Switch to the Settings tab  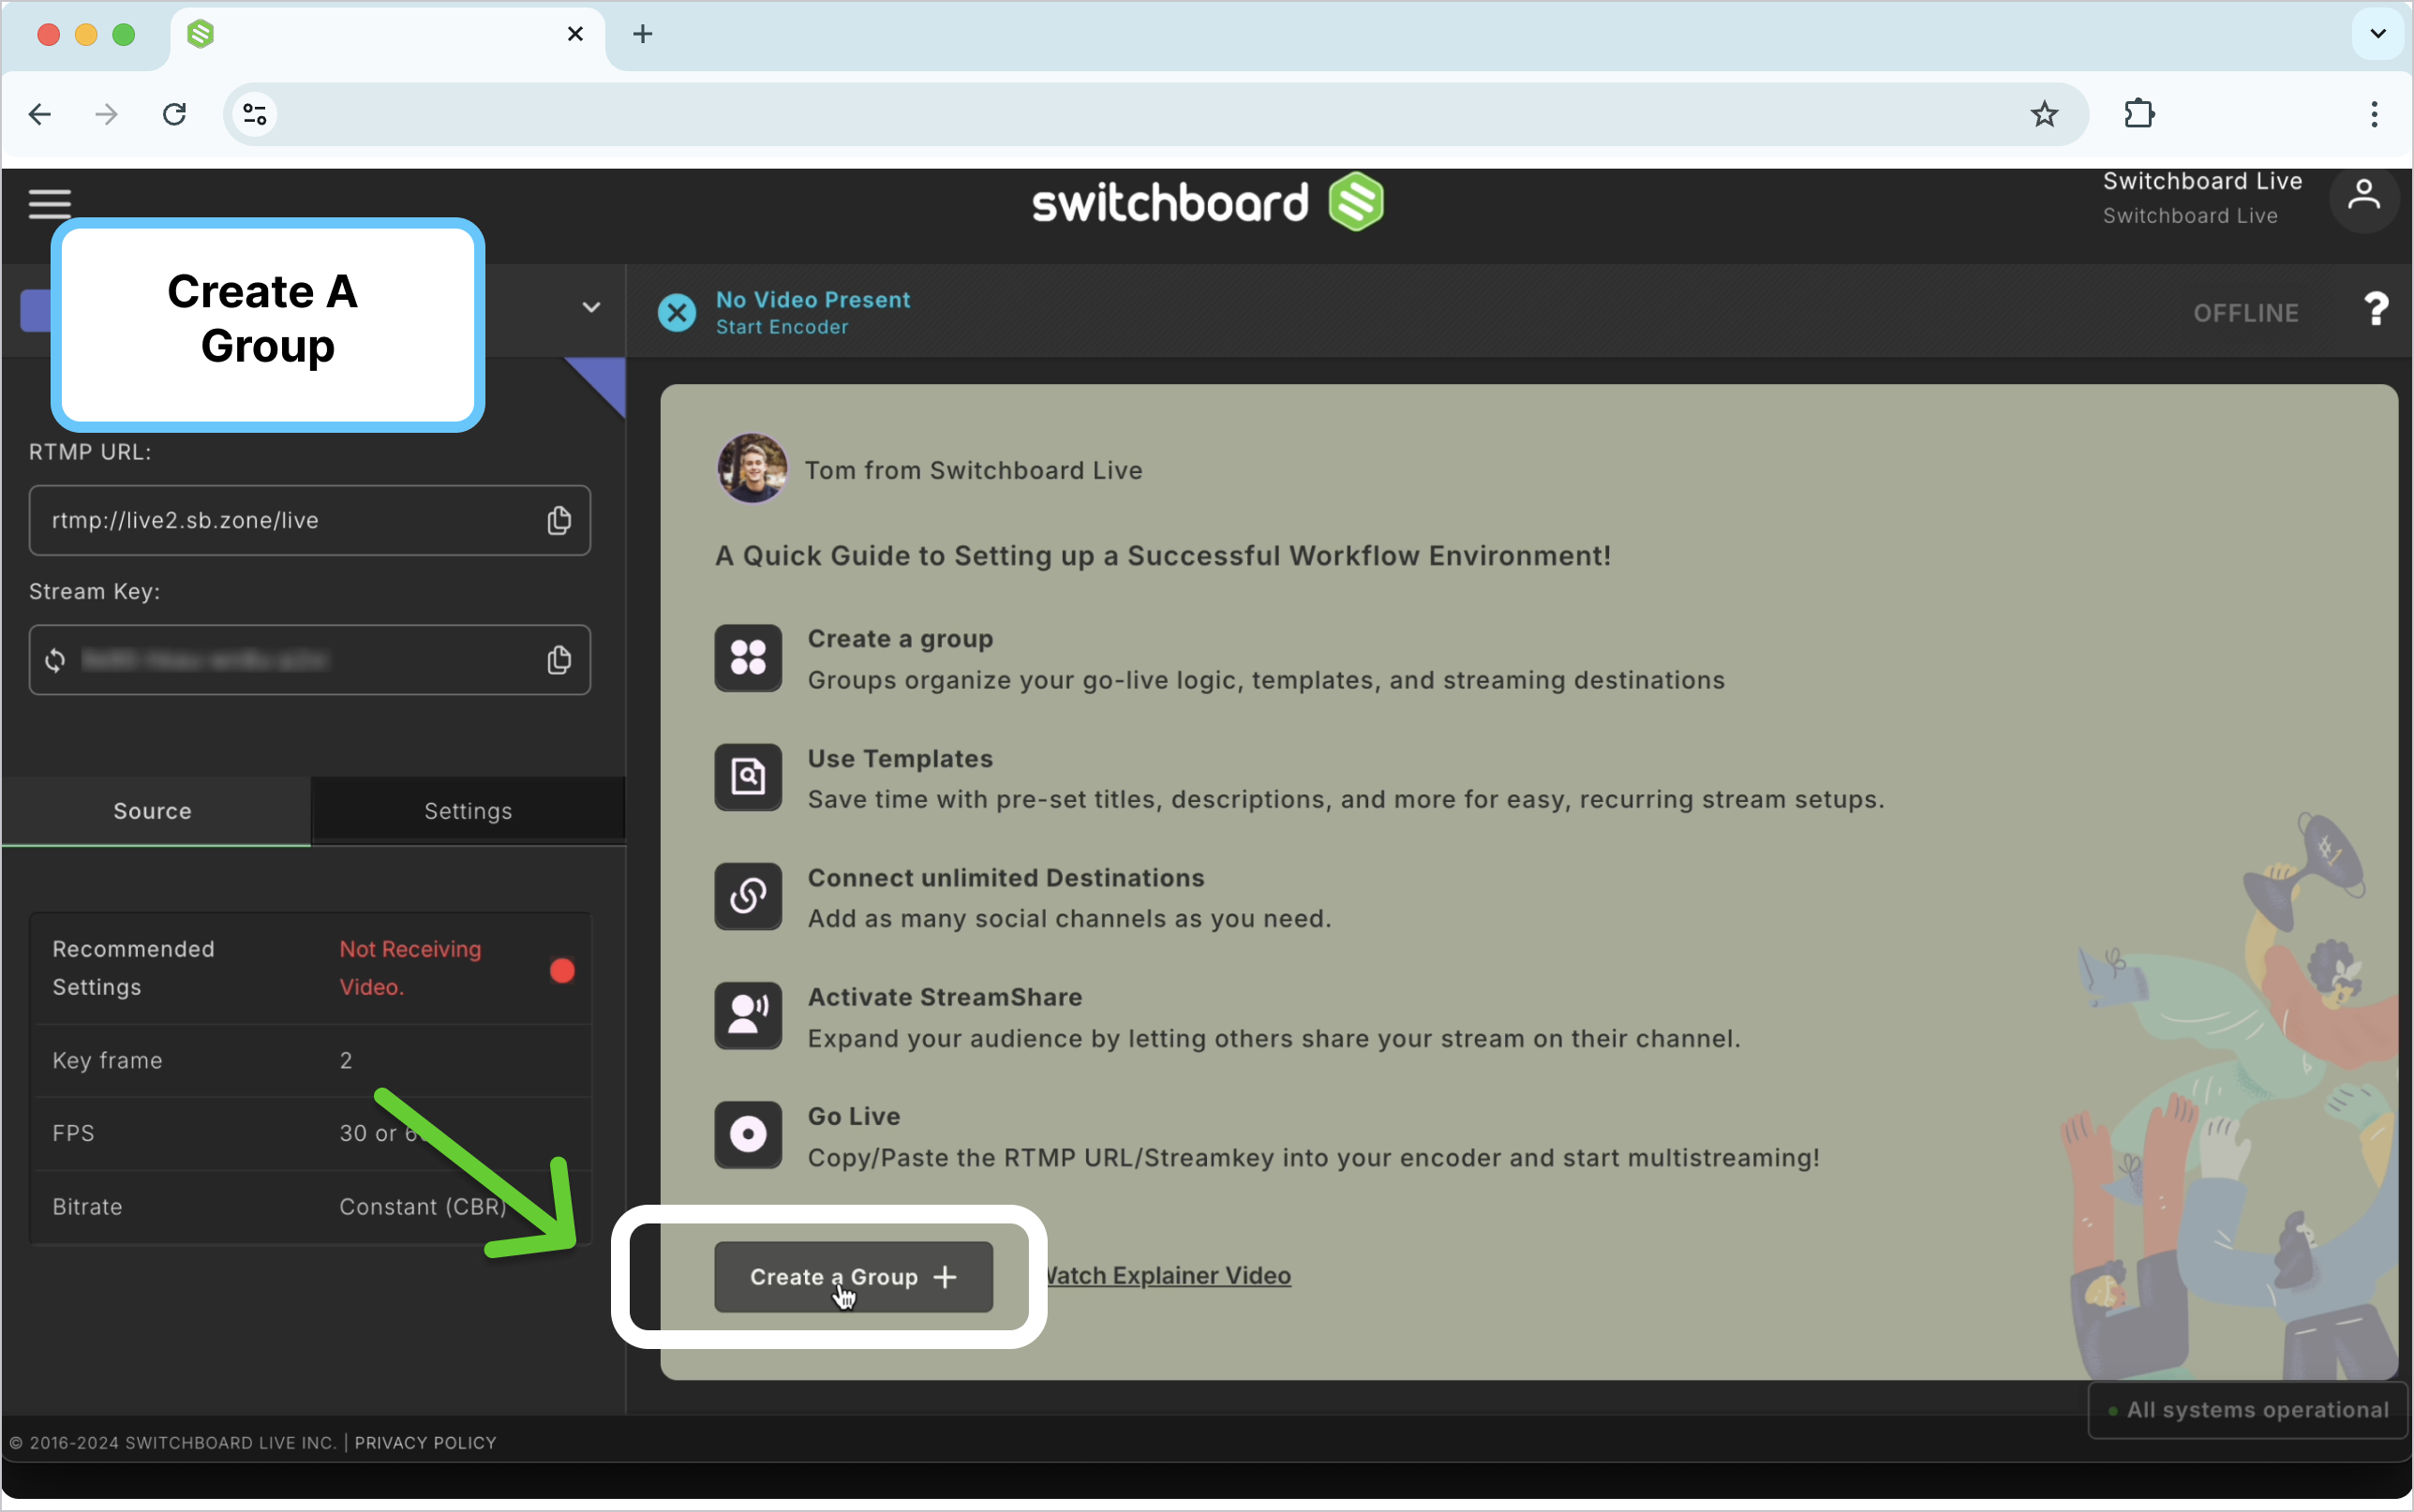[x=468, y=811]
